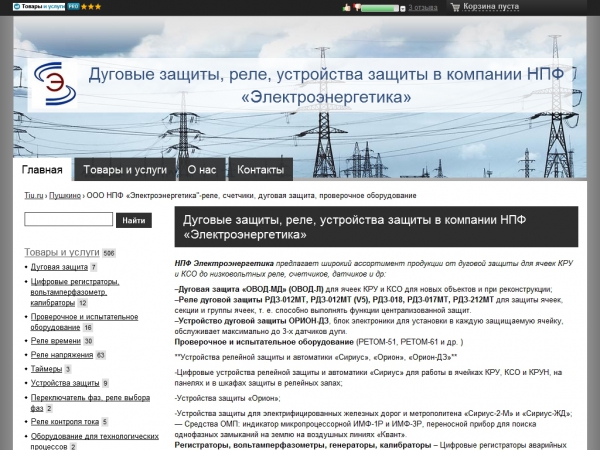This screenshot has height=450, width=600.
Task: Follow the Tiu.ru breadcrumb link
Action: 34,196
